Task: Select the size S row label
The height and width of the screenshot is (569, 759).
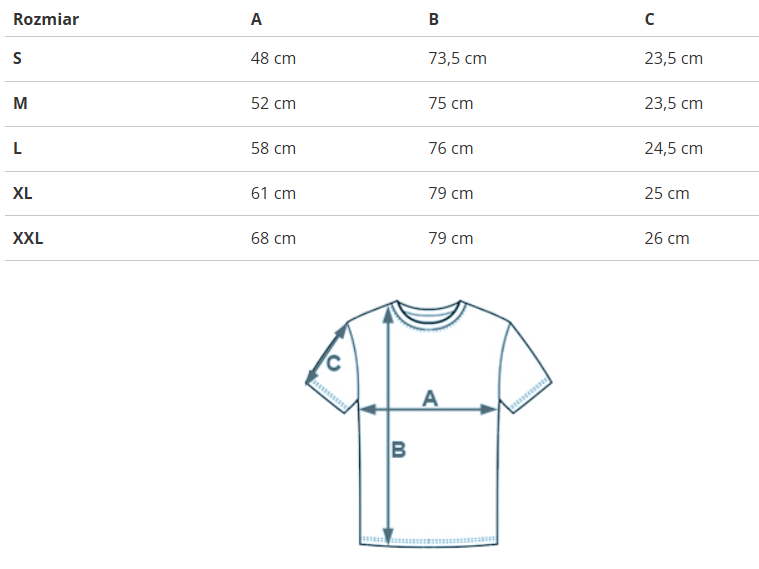Action: [17, 58]
